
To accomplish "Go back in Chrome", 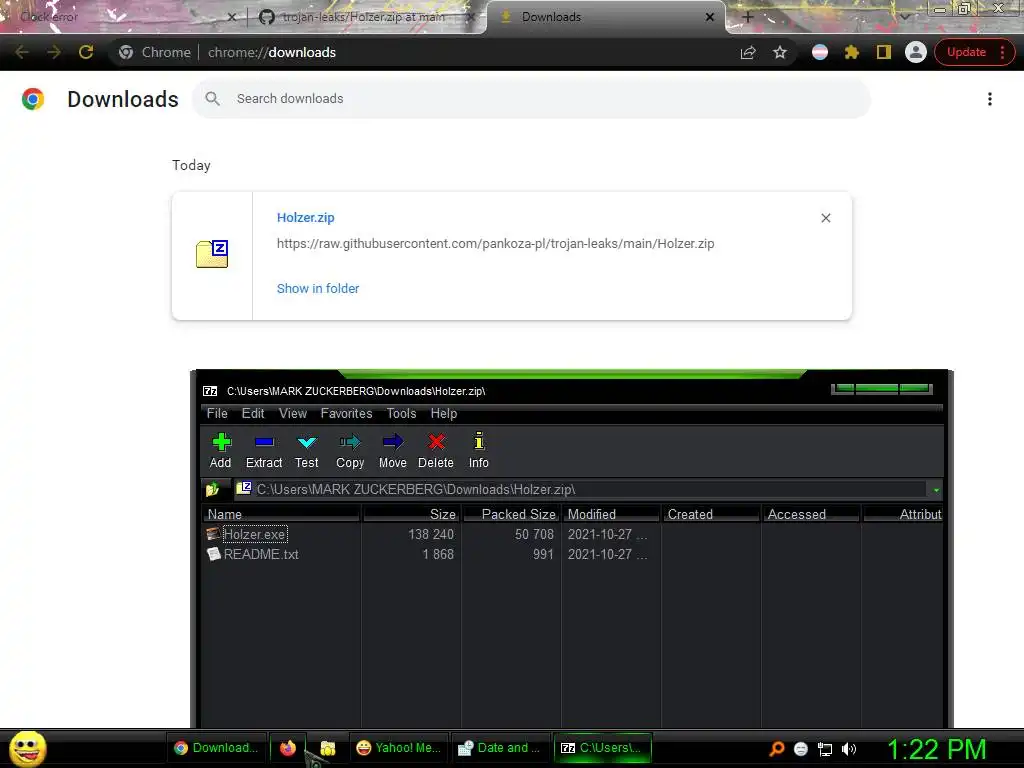I will (22, 52).
